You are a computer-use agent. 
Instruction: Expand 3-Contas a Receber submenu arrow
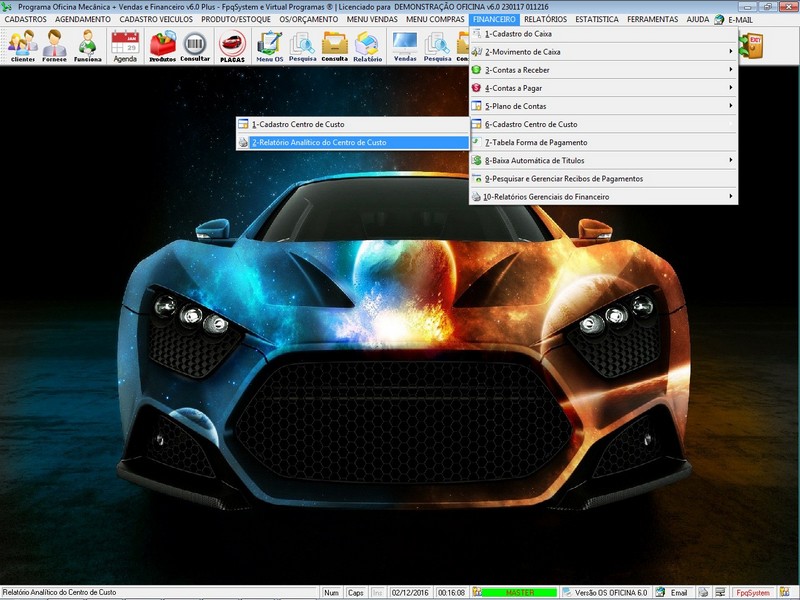tap(731, 69)
